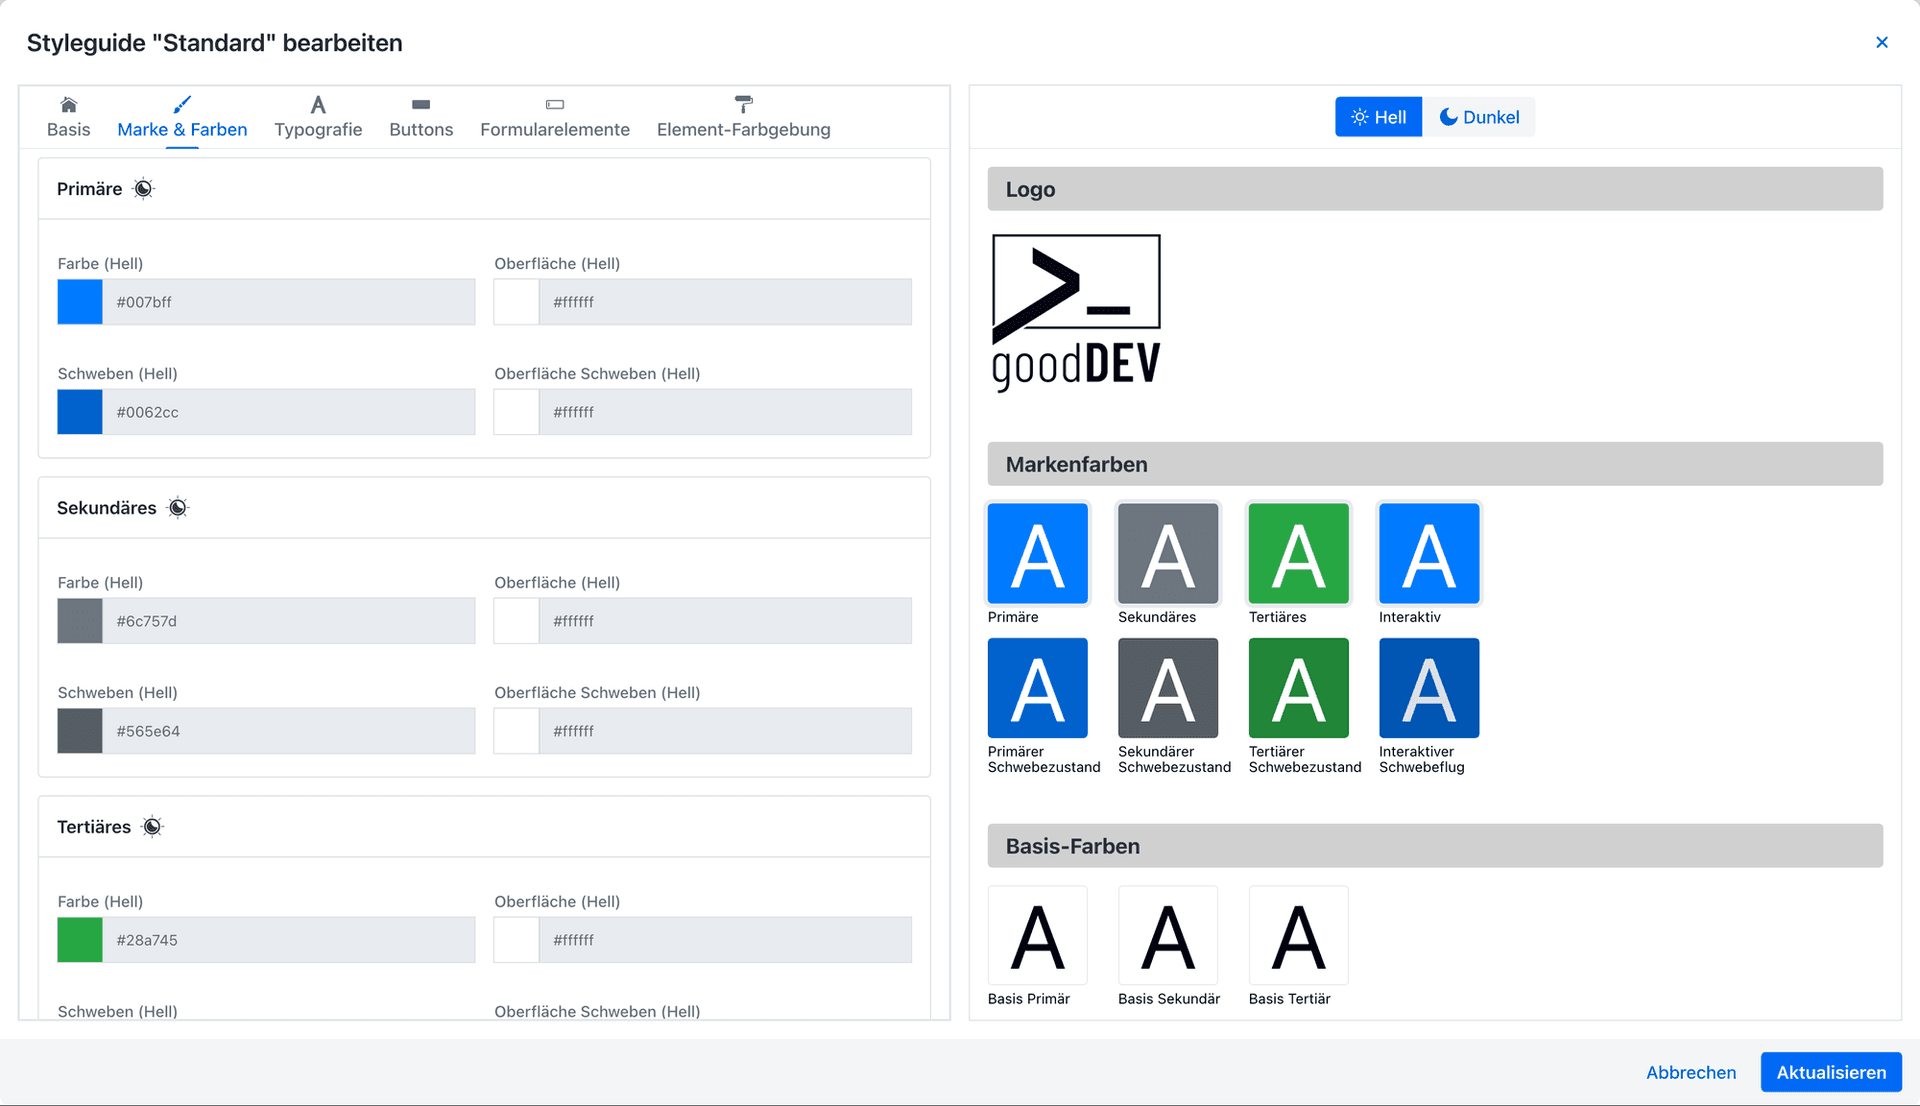1920x1106 pixels.
Task: Open the Formularelemente tab
Action: coord(555,117)
